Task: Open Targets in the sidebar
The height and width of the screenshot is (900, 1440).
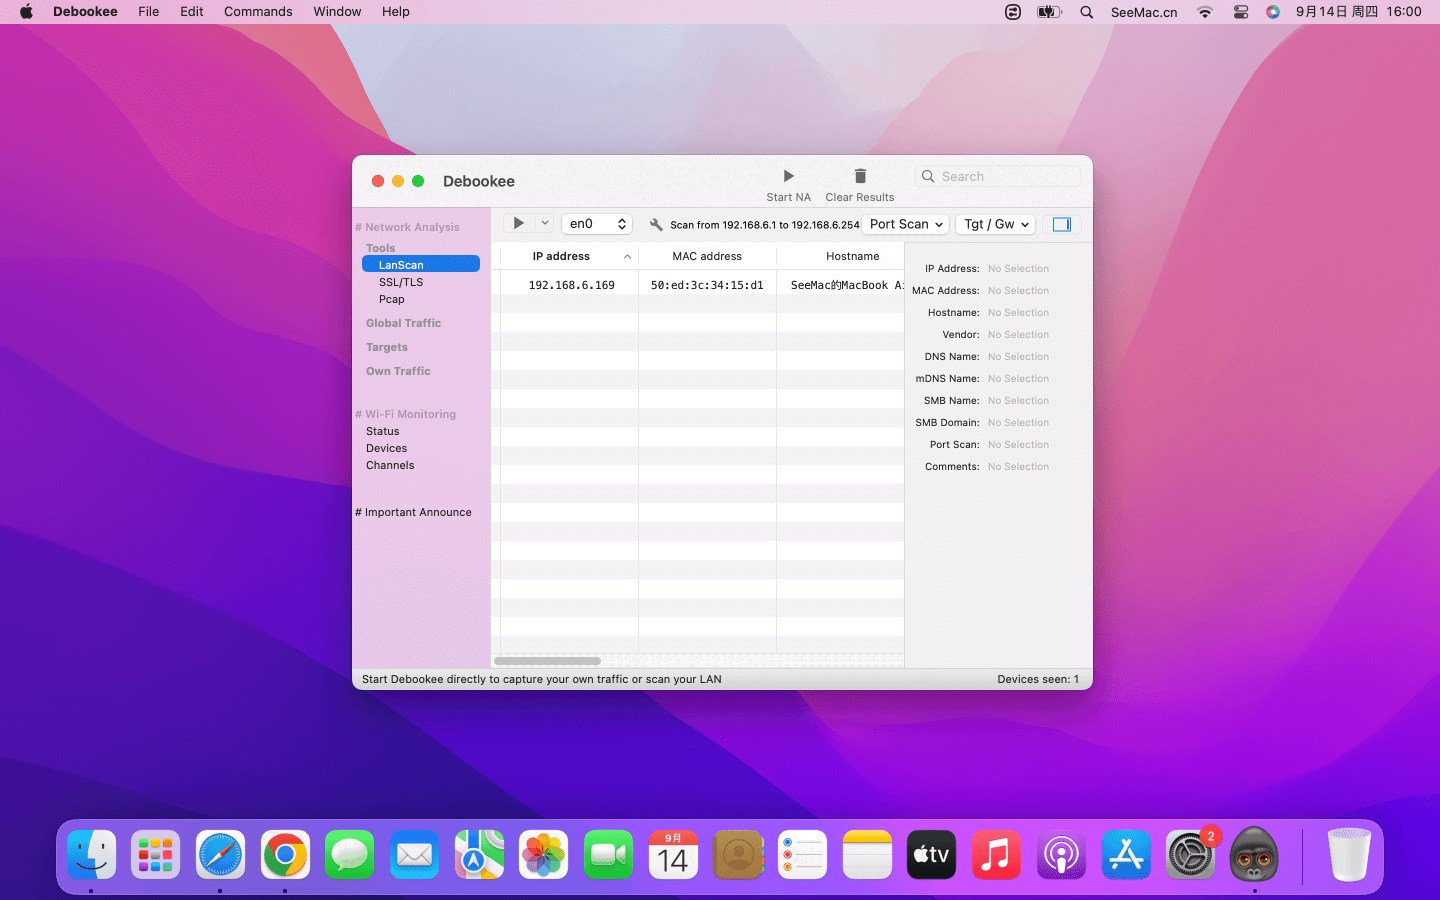Action: pos(387,347)
